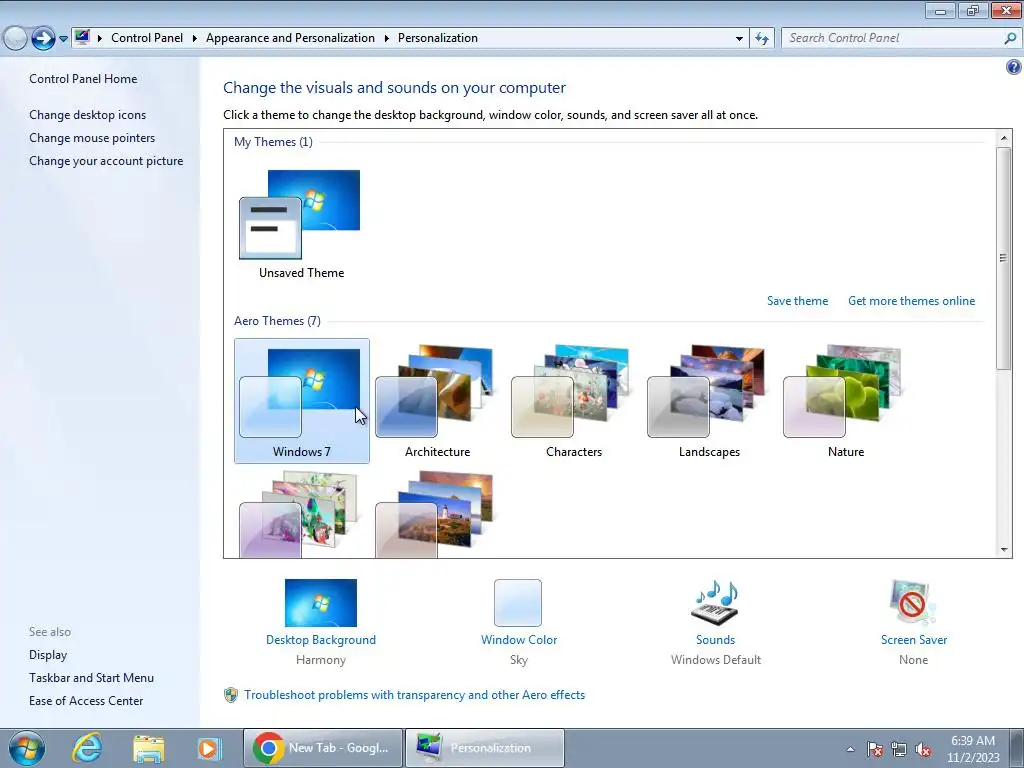Image resolution: width=1024 pixels, height=768 pixels.
Task: Open the blue Help question mark icon
Action: [x=1014, y=67]
